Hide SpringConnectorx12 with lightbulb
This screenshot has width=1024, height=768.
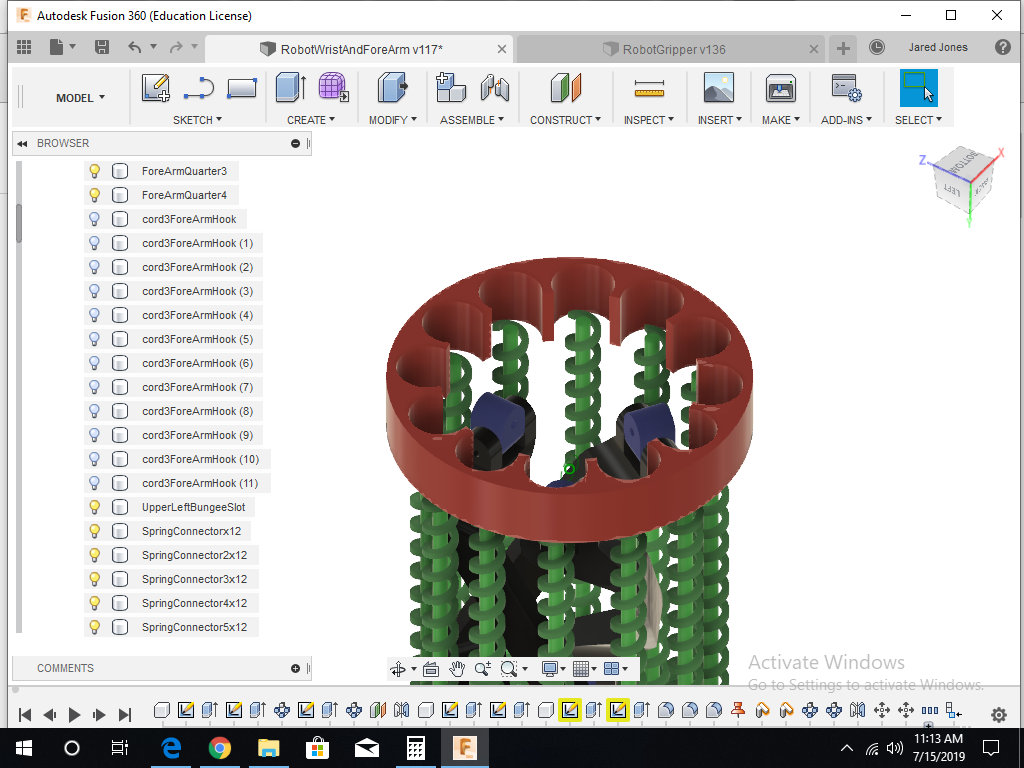click(x=95, y=531)
